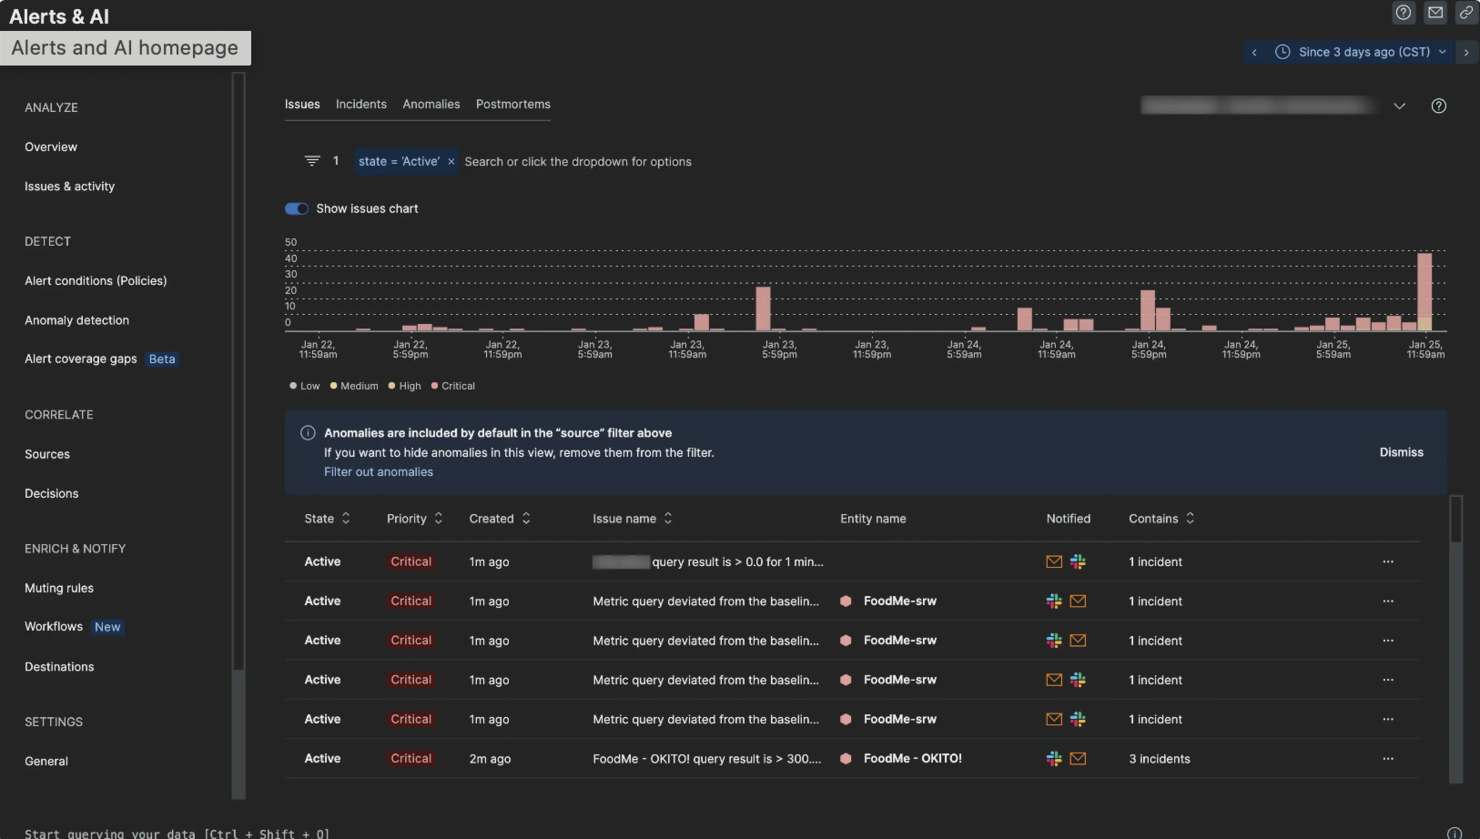Click the Slack notification icon on the first row

(x=1078, y=561)
